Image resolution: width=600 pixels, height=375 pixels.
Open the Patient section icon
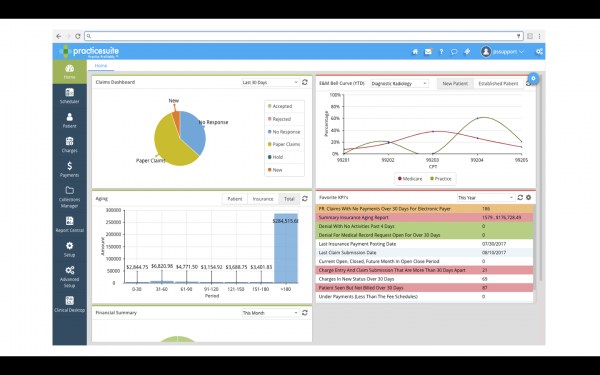coord(70,121)
